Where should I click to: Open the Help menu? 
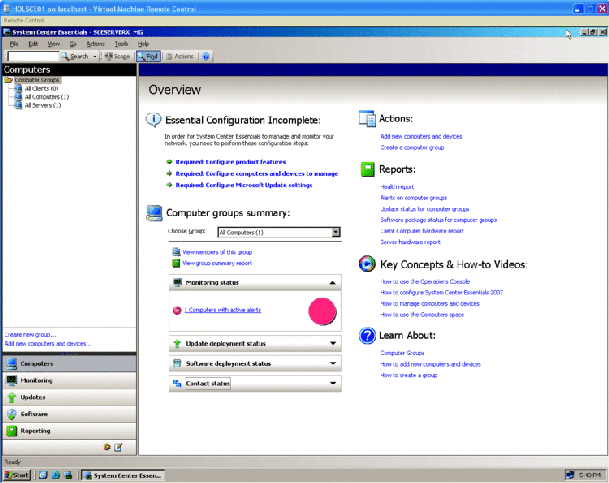[143, 44]
